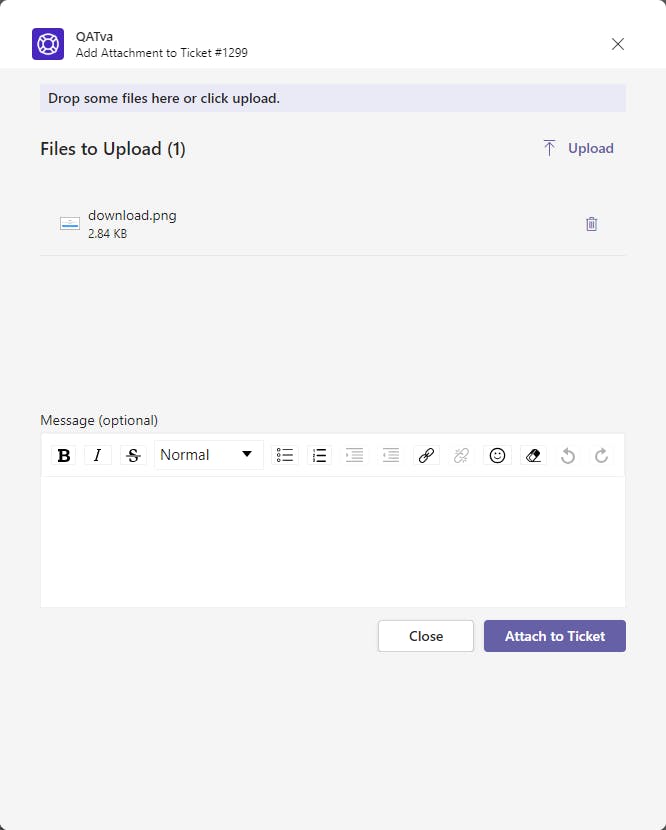Click the remove link icon
The image size is (666, 830).
tap(461, 455)
